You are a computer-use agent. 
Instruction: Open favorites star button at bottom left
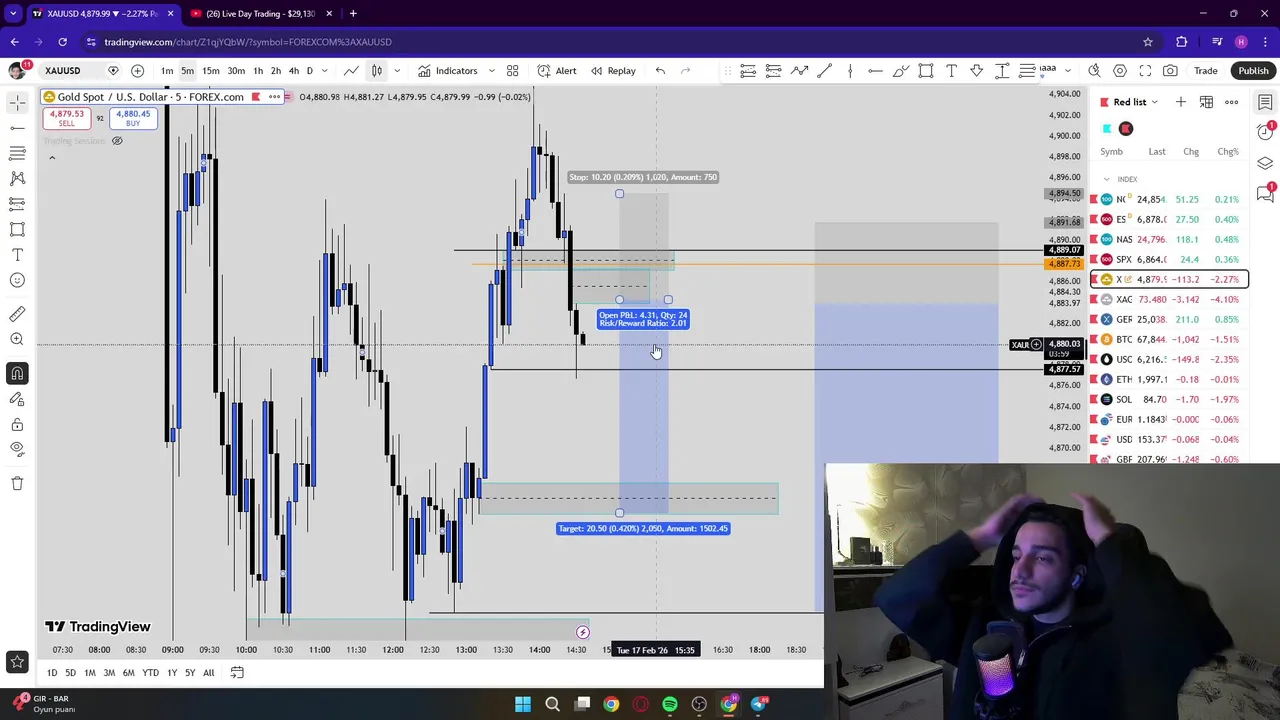17,661
